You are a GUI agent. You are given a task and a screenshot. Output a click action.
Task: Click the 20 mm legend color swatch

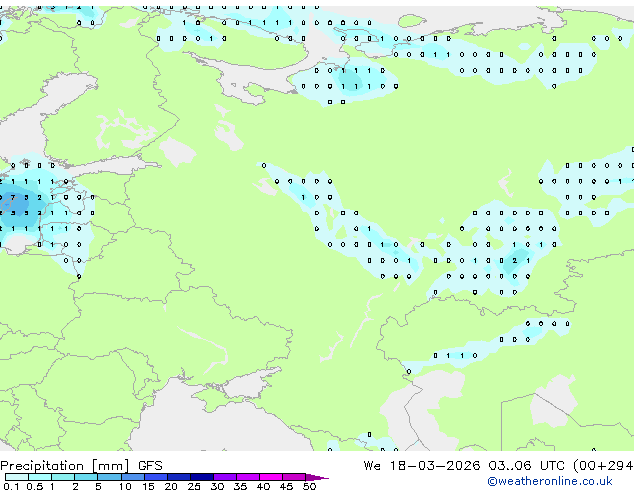click(x=178, y=477)
